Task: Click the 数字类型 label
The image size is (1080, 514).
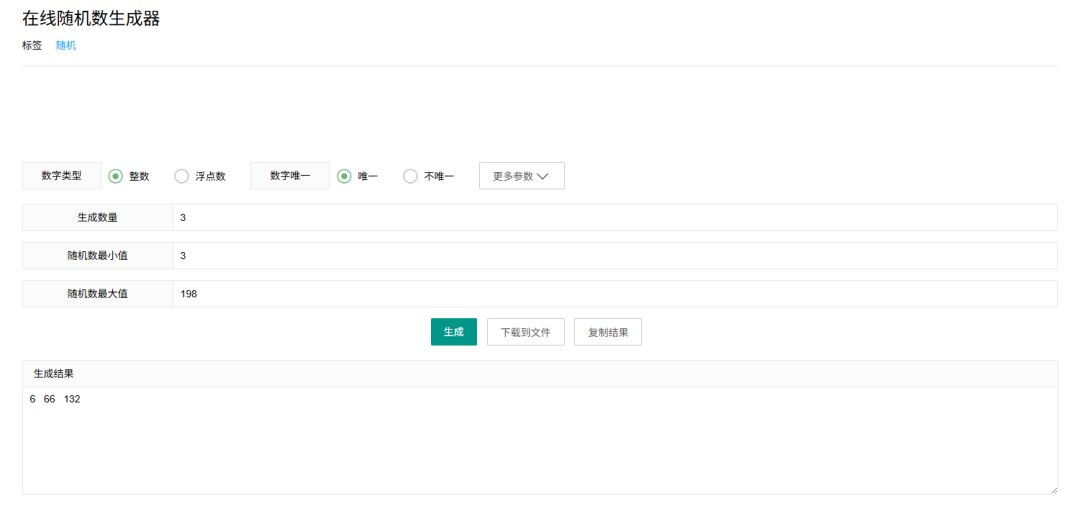Action: [x=62, y=176]
